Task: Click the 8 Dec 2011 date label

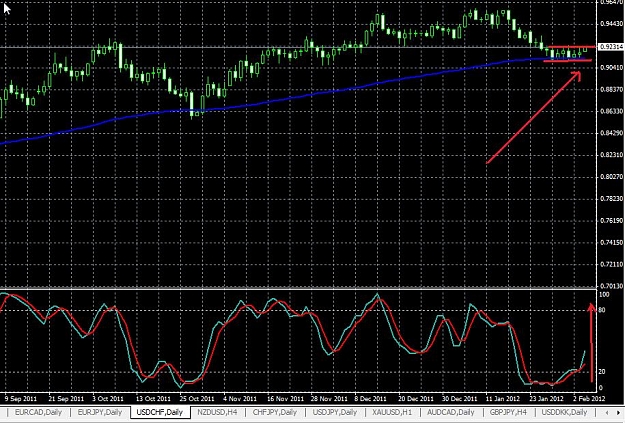Action: (370, 398)
